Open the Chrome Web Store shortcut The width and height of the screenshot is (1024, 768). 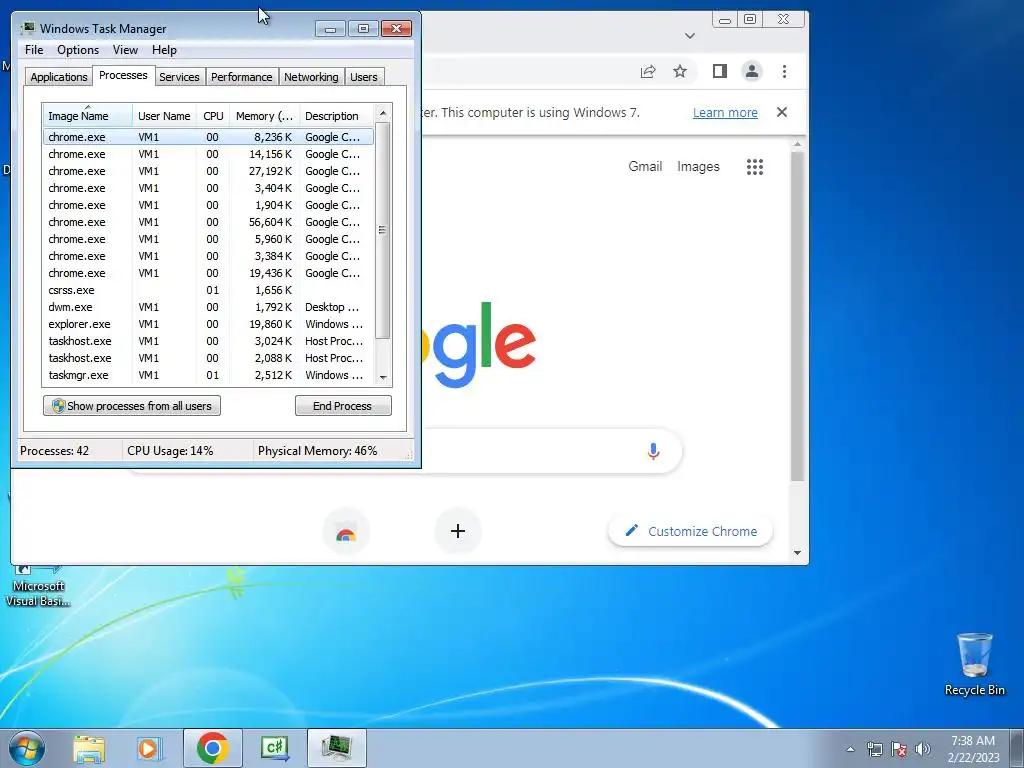pyautogui.click(x=346, y=531)
